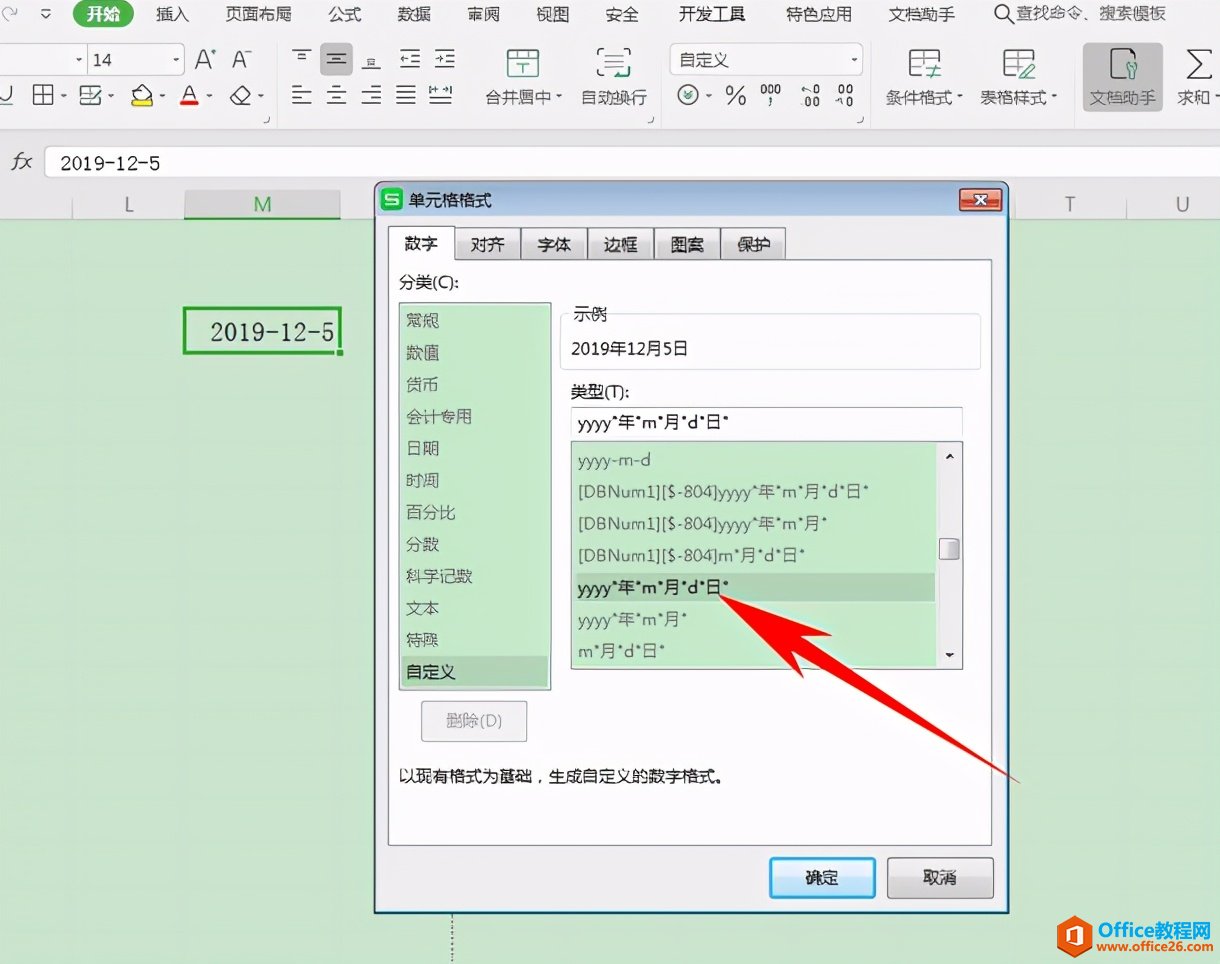Viewport: 1220px width, 964px height.
Task: Expand the fill color dropdown arrow
Action: coord(163,97)
